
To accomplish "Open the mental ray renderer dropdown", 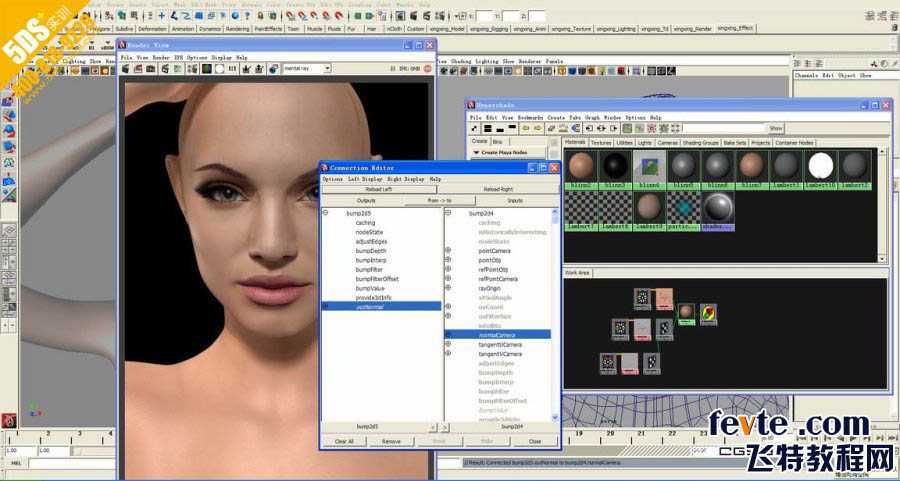I will pos(307,68).
